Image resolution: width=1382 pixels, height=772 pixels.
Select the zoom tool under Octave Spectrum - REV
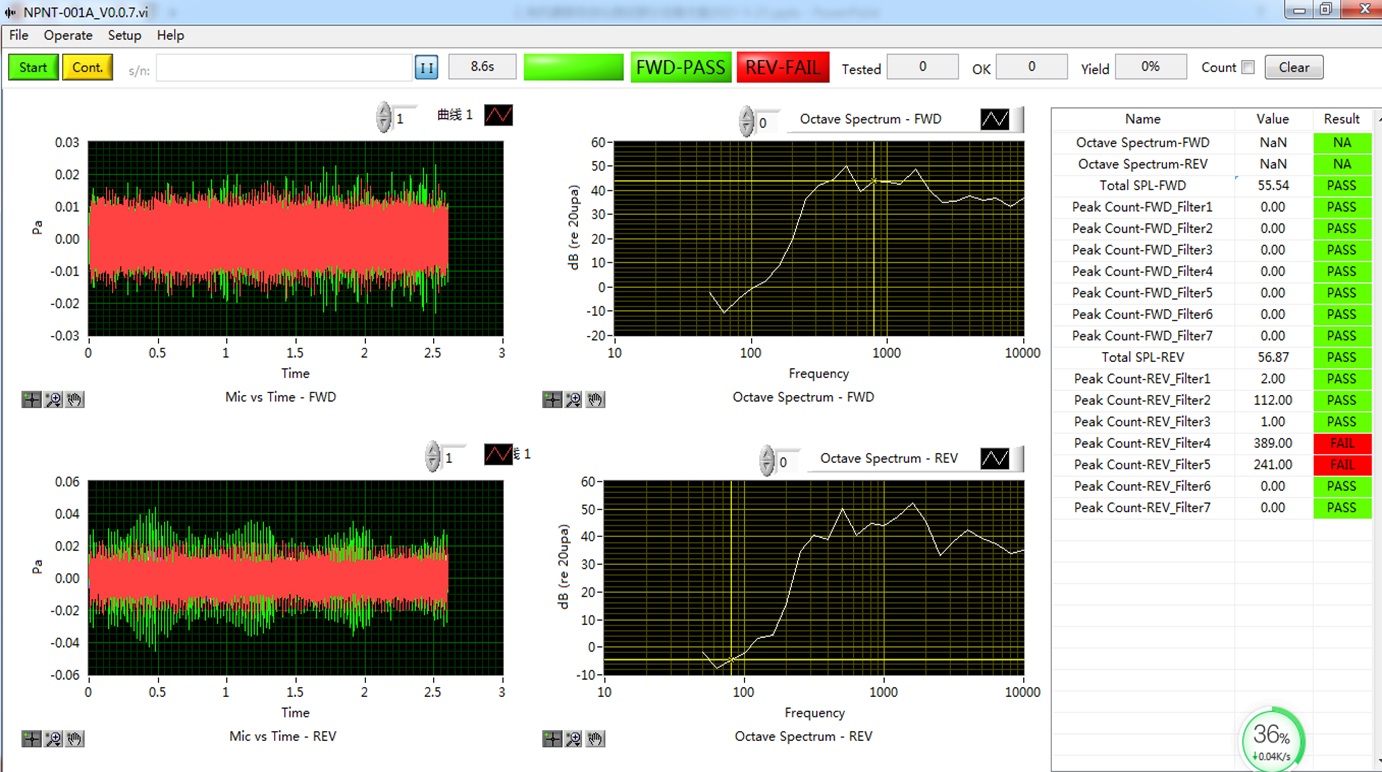pos(574,738)
